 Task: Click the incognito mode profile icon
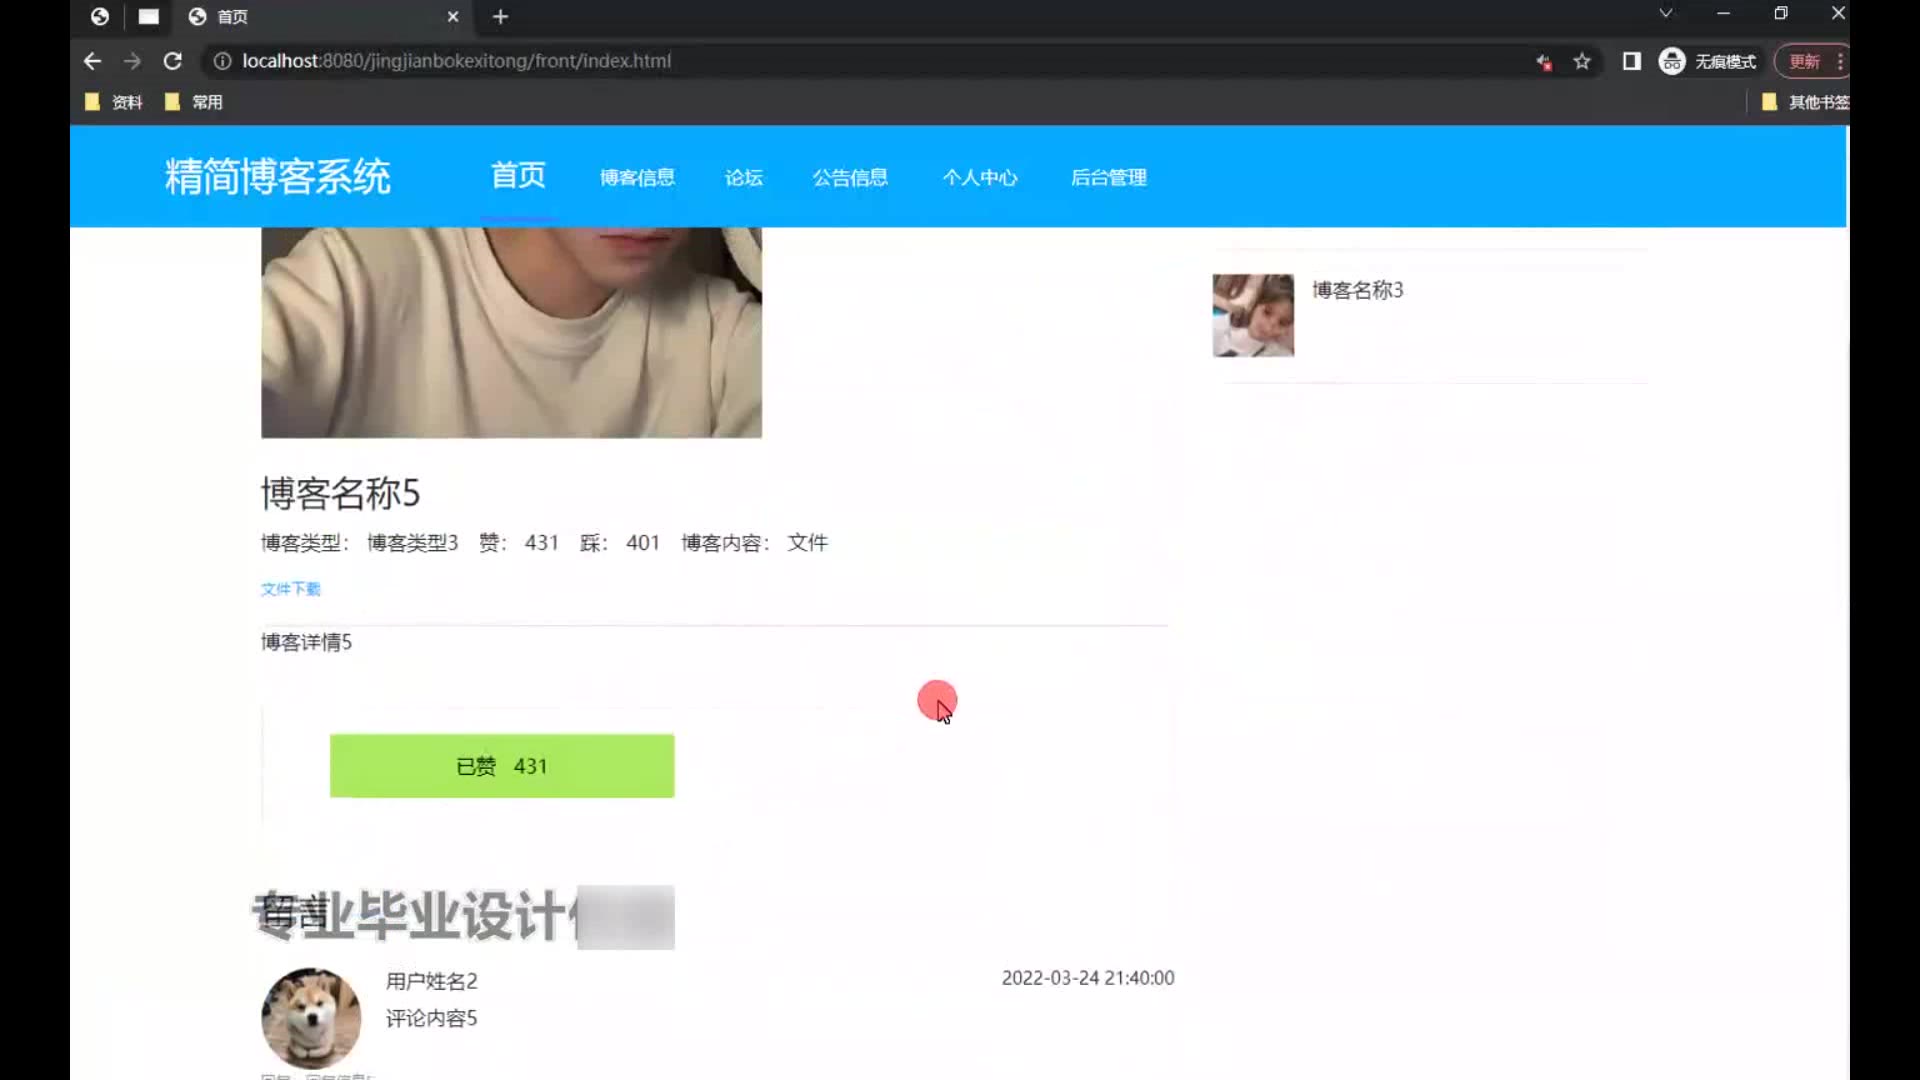coord(1672,61)
